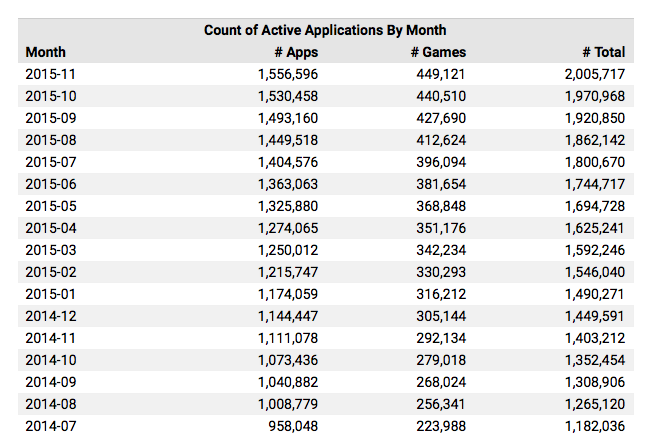Image resolution: width=649 pixels, height=437 pixels.
Task: Select the 2015-10 month cell
Action: tap(51, 96)
